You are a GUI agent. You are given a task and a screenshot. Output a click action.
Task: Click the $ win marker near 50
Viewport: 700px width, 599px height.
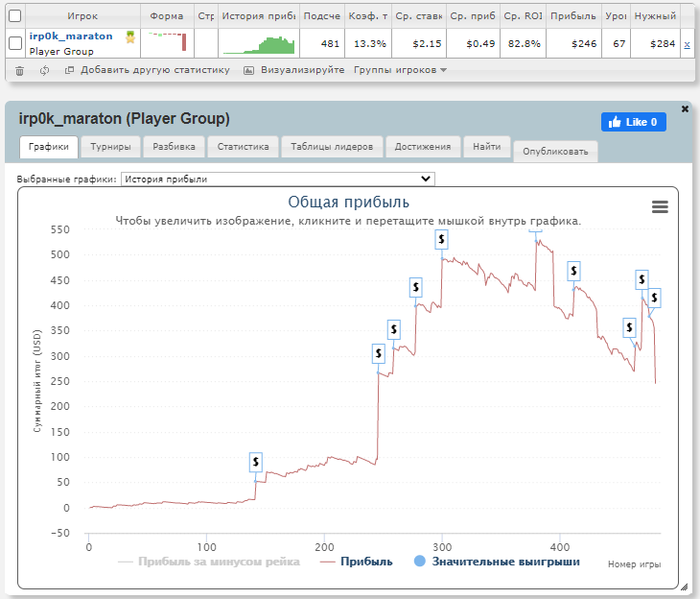[x=256, y=462]
